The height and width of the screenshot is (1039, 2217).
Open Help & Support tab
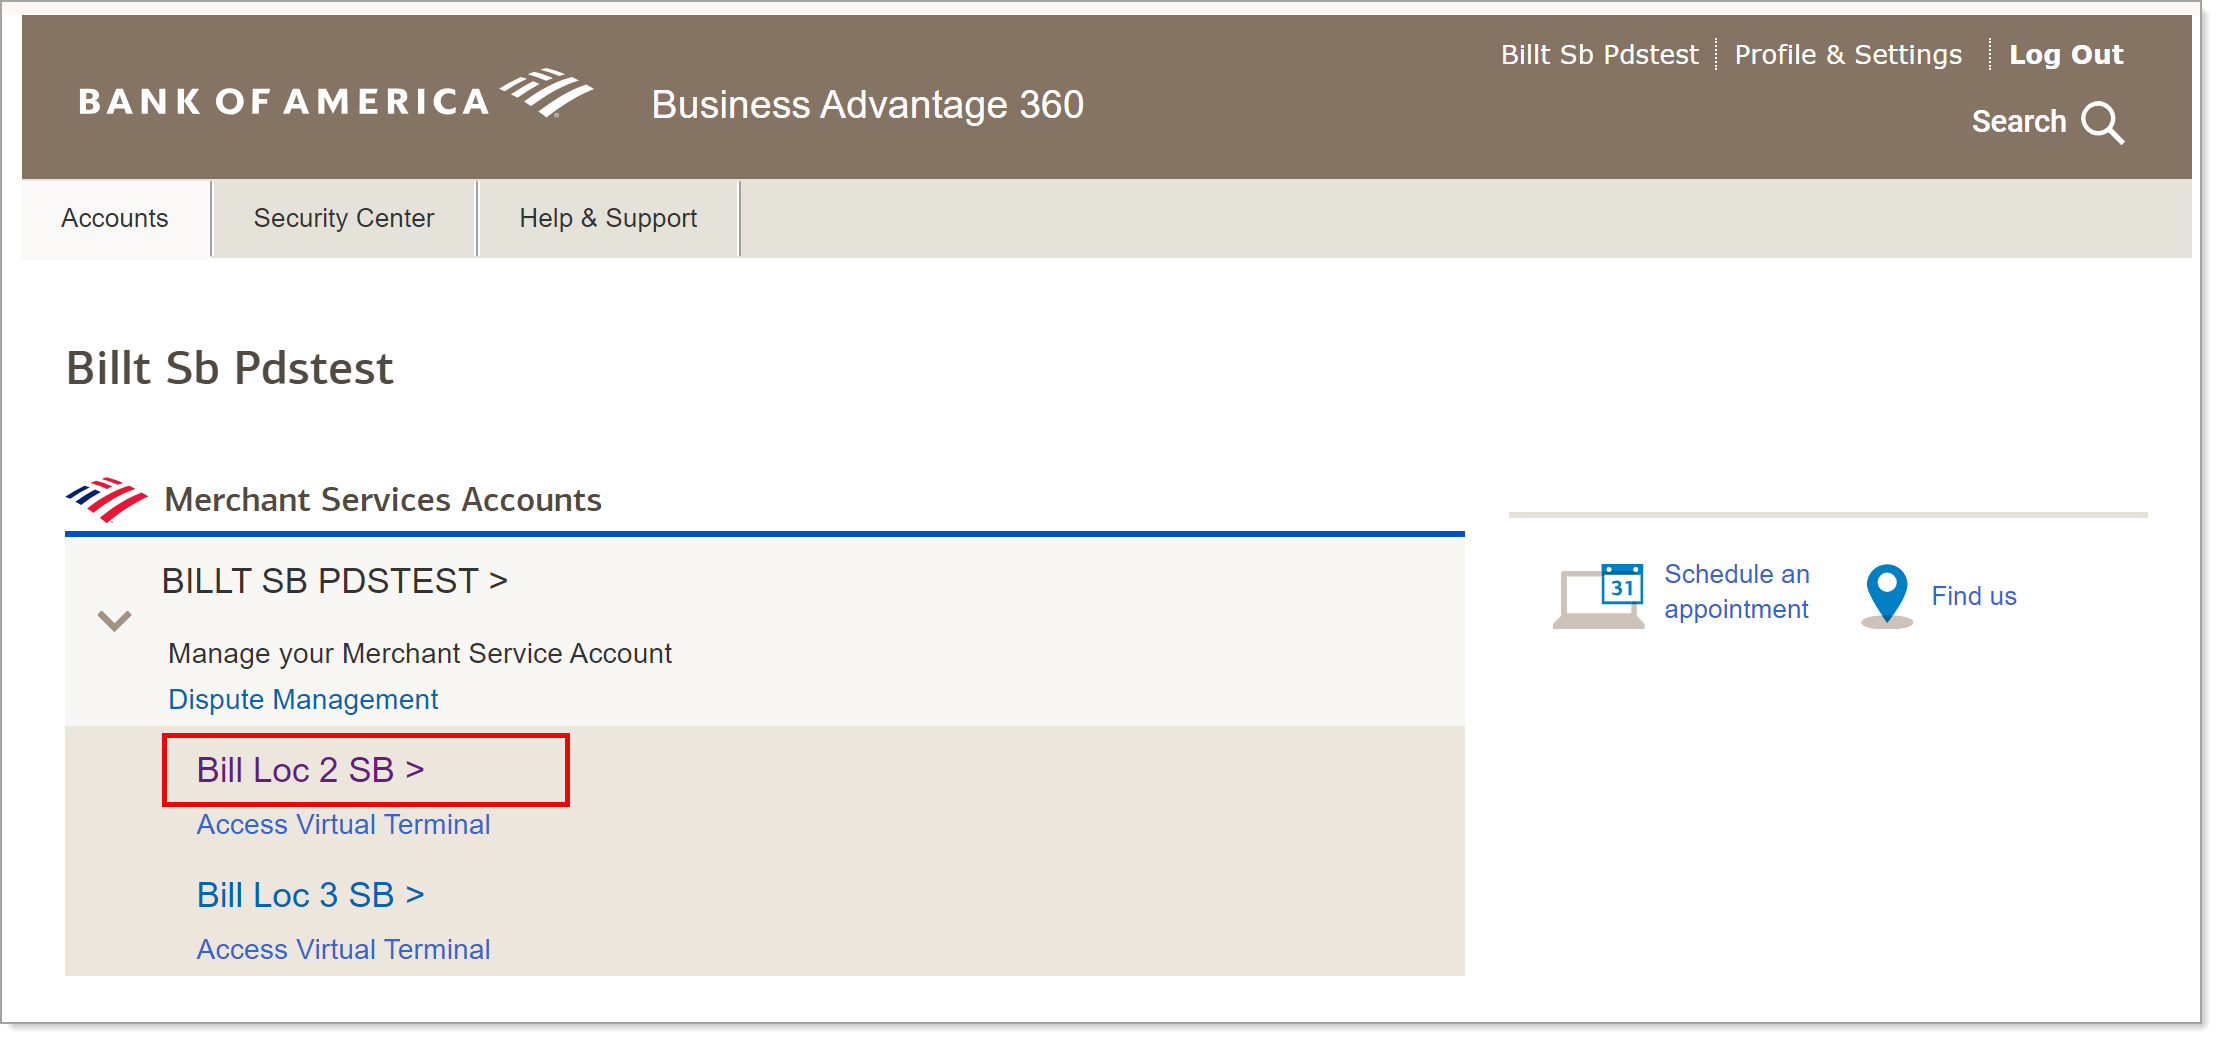coord(608,218)
